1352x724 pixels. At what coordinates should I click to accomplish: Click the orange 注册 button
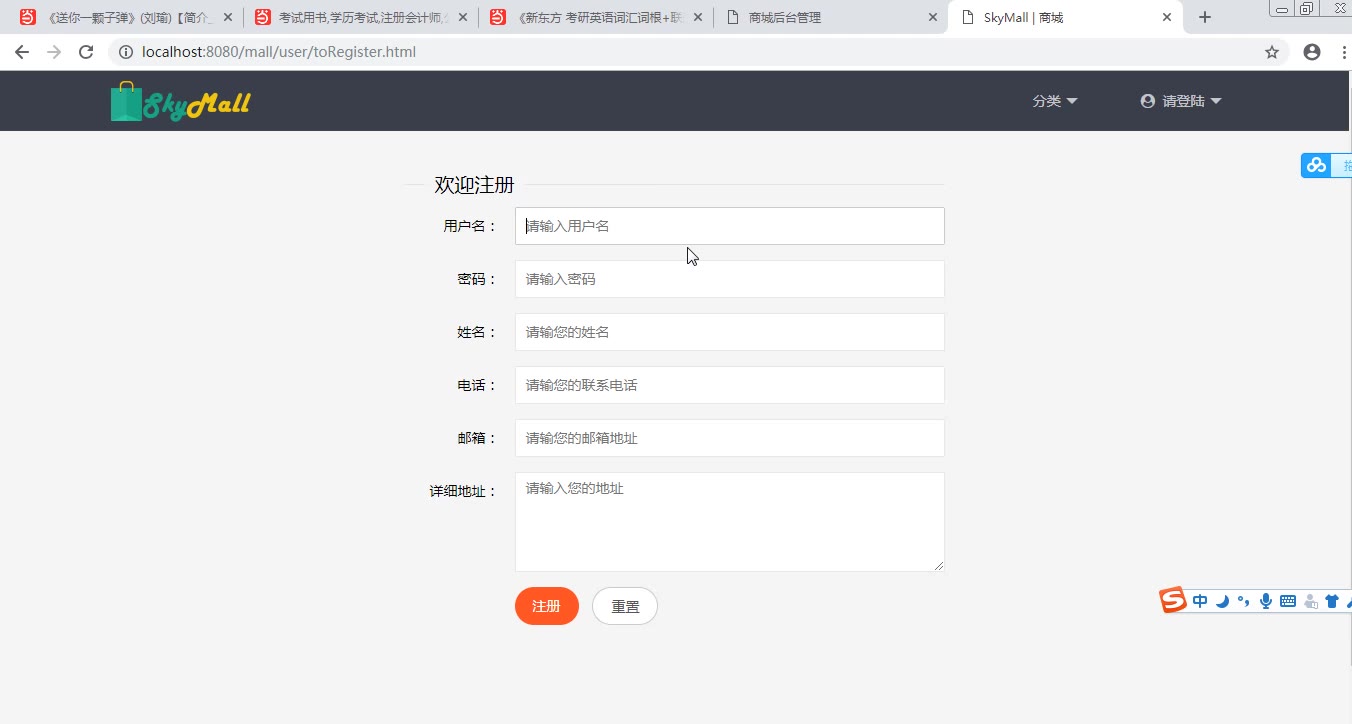pos(547,606)
